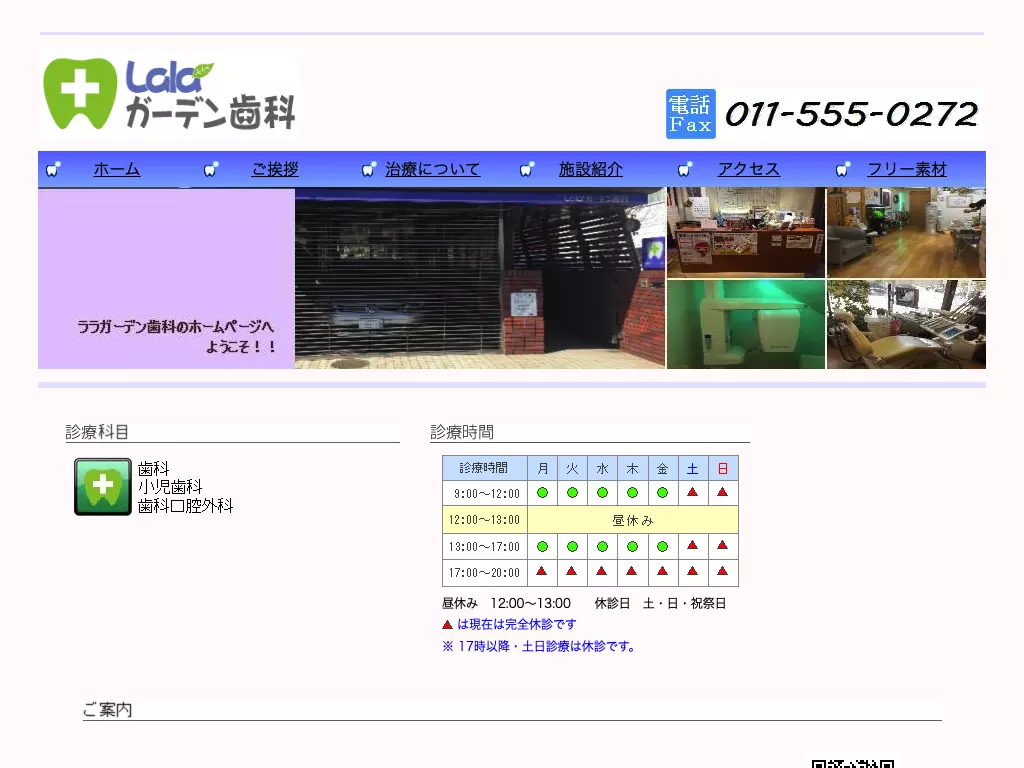Click red triangle for 土 9:00～12:00

coord(692,492)
